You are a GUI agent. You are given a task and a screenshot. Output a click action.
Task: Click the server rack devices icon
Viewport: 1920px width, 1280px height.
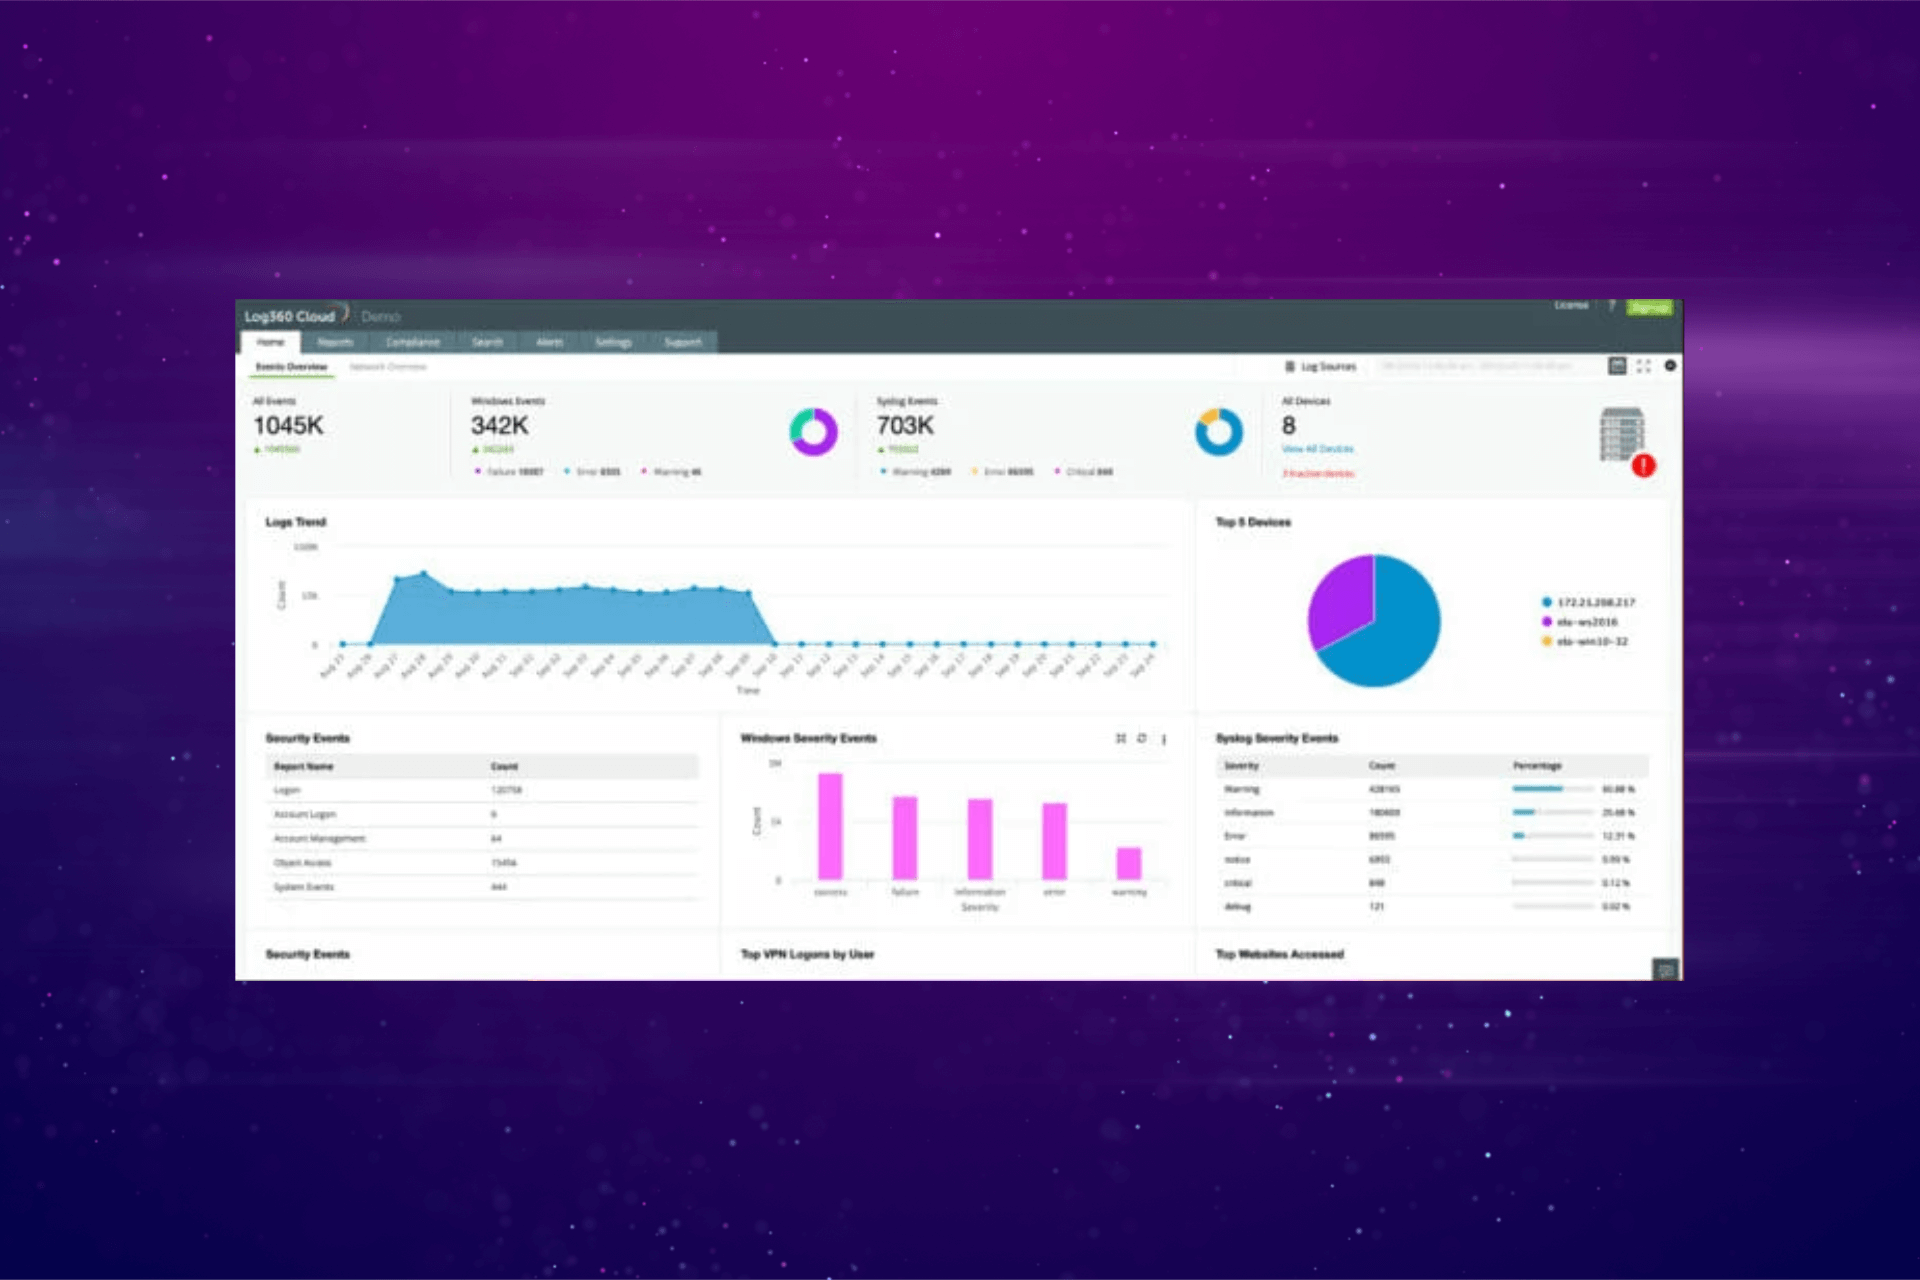[1621, 434]
